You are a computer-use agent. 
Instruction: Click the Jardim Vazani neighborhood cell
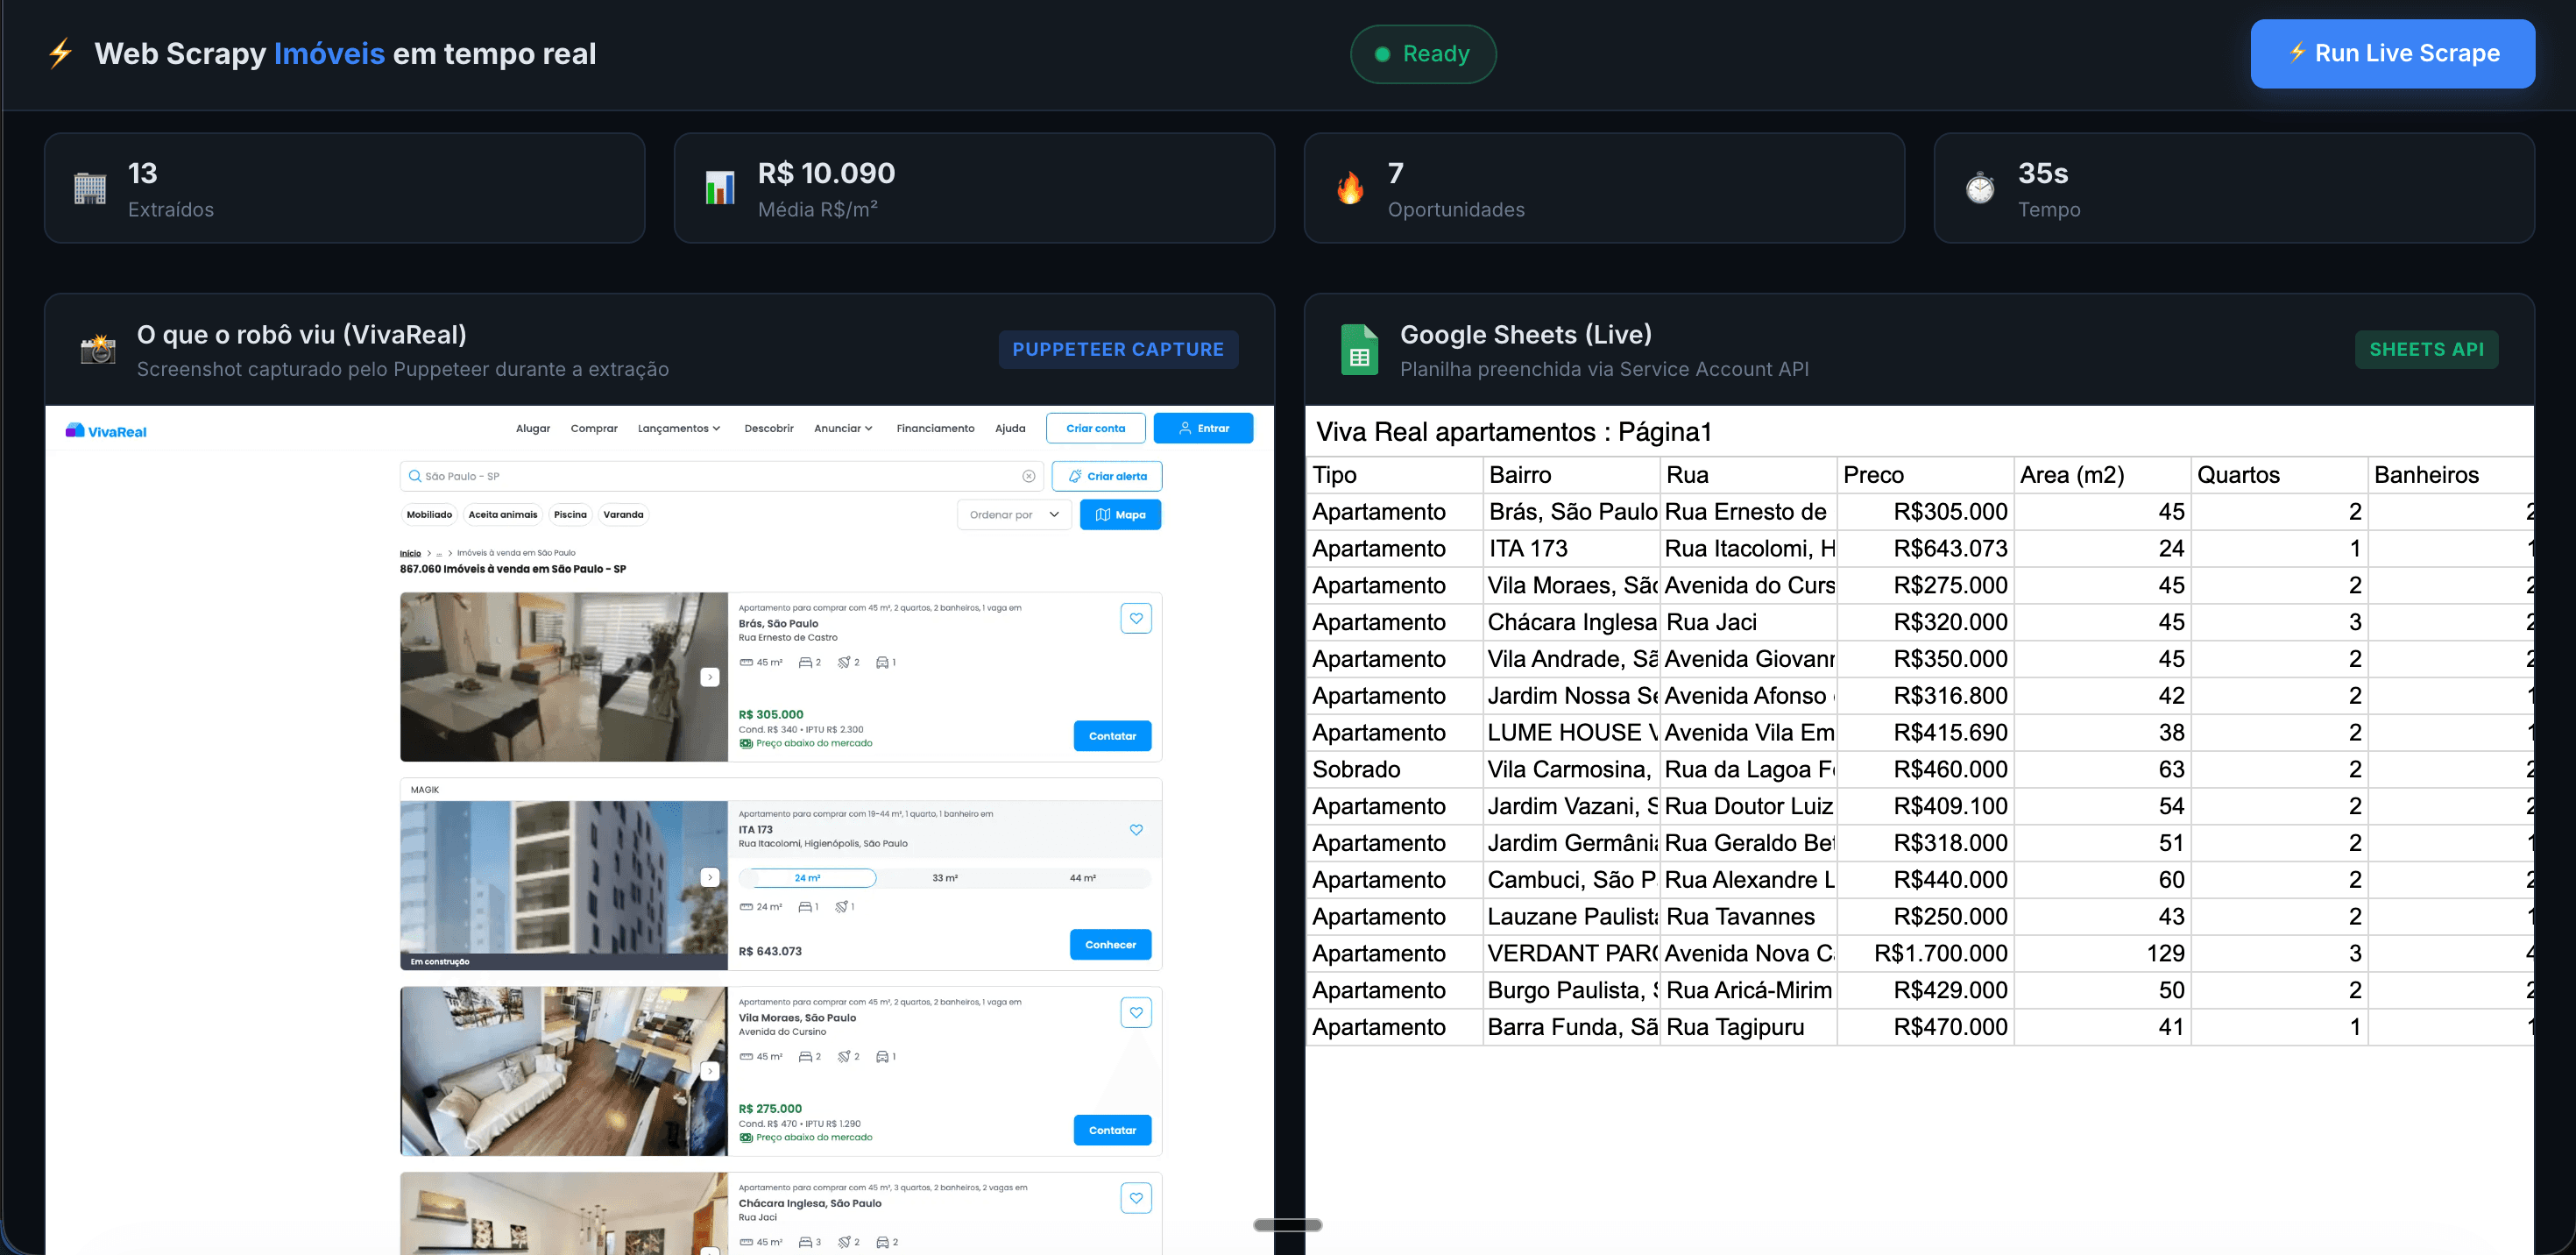click(1571, 806)
